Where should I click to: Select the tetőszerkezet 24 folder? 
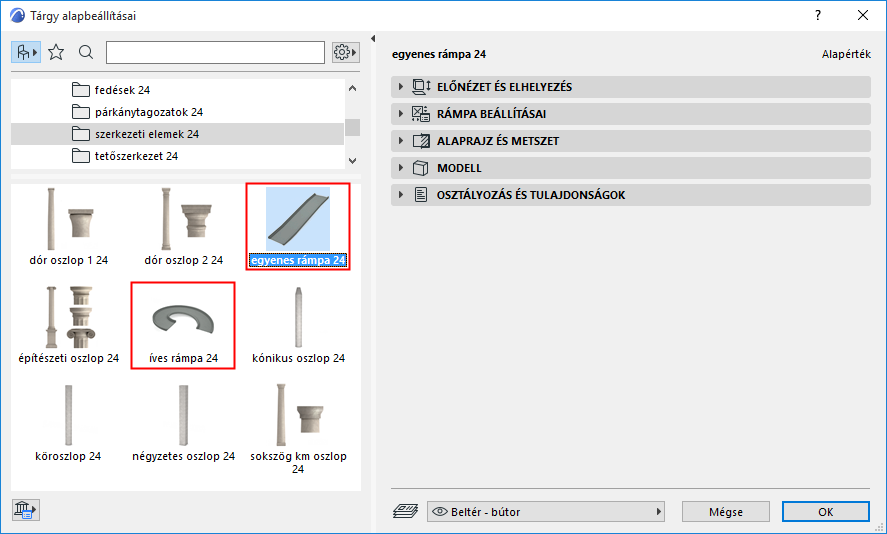click(x=178, y=156)
